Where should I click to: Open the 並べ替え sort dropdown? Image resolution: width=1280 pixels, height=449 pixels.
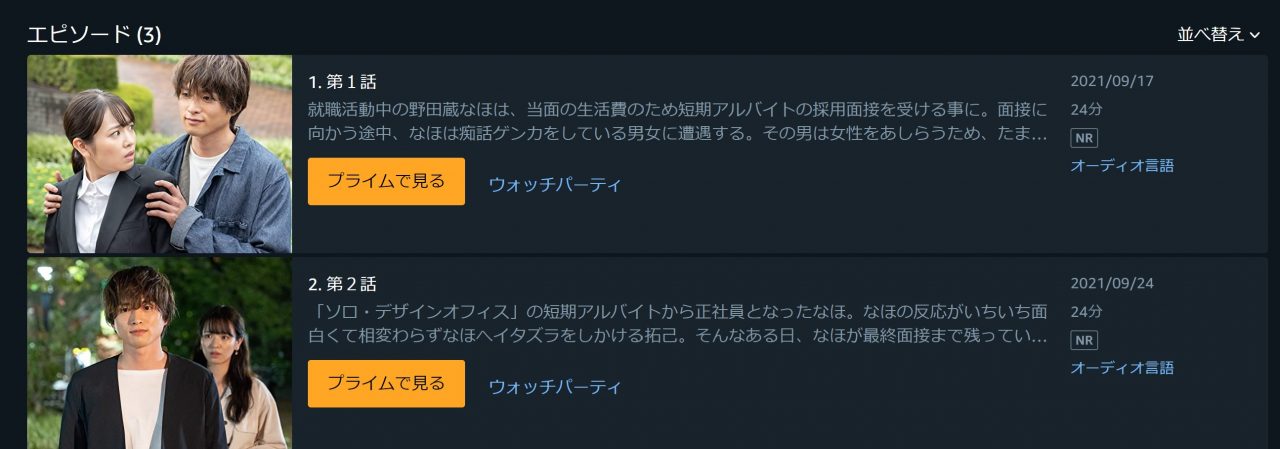tap(1218, 34)
